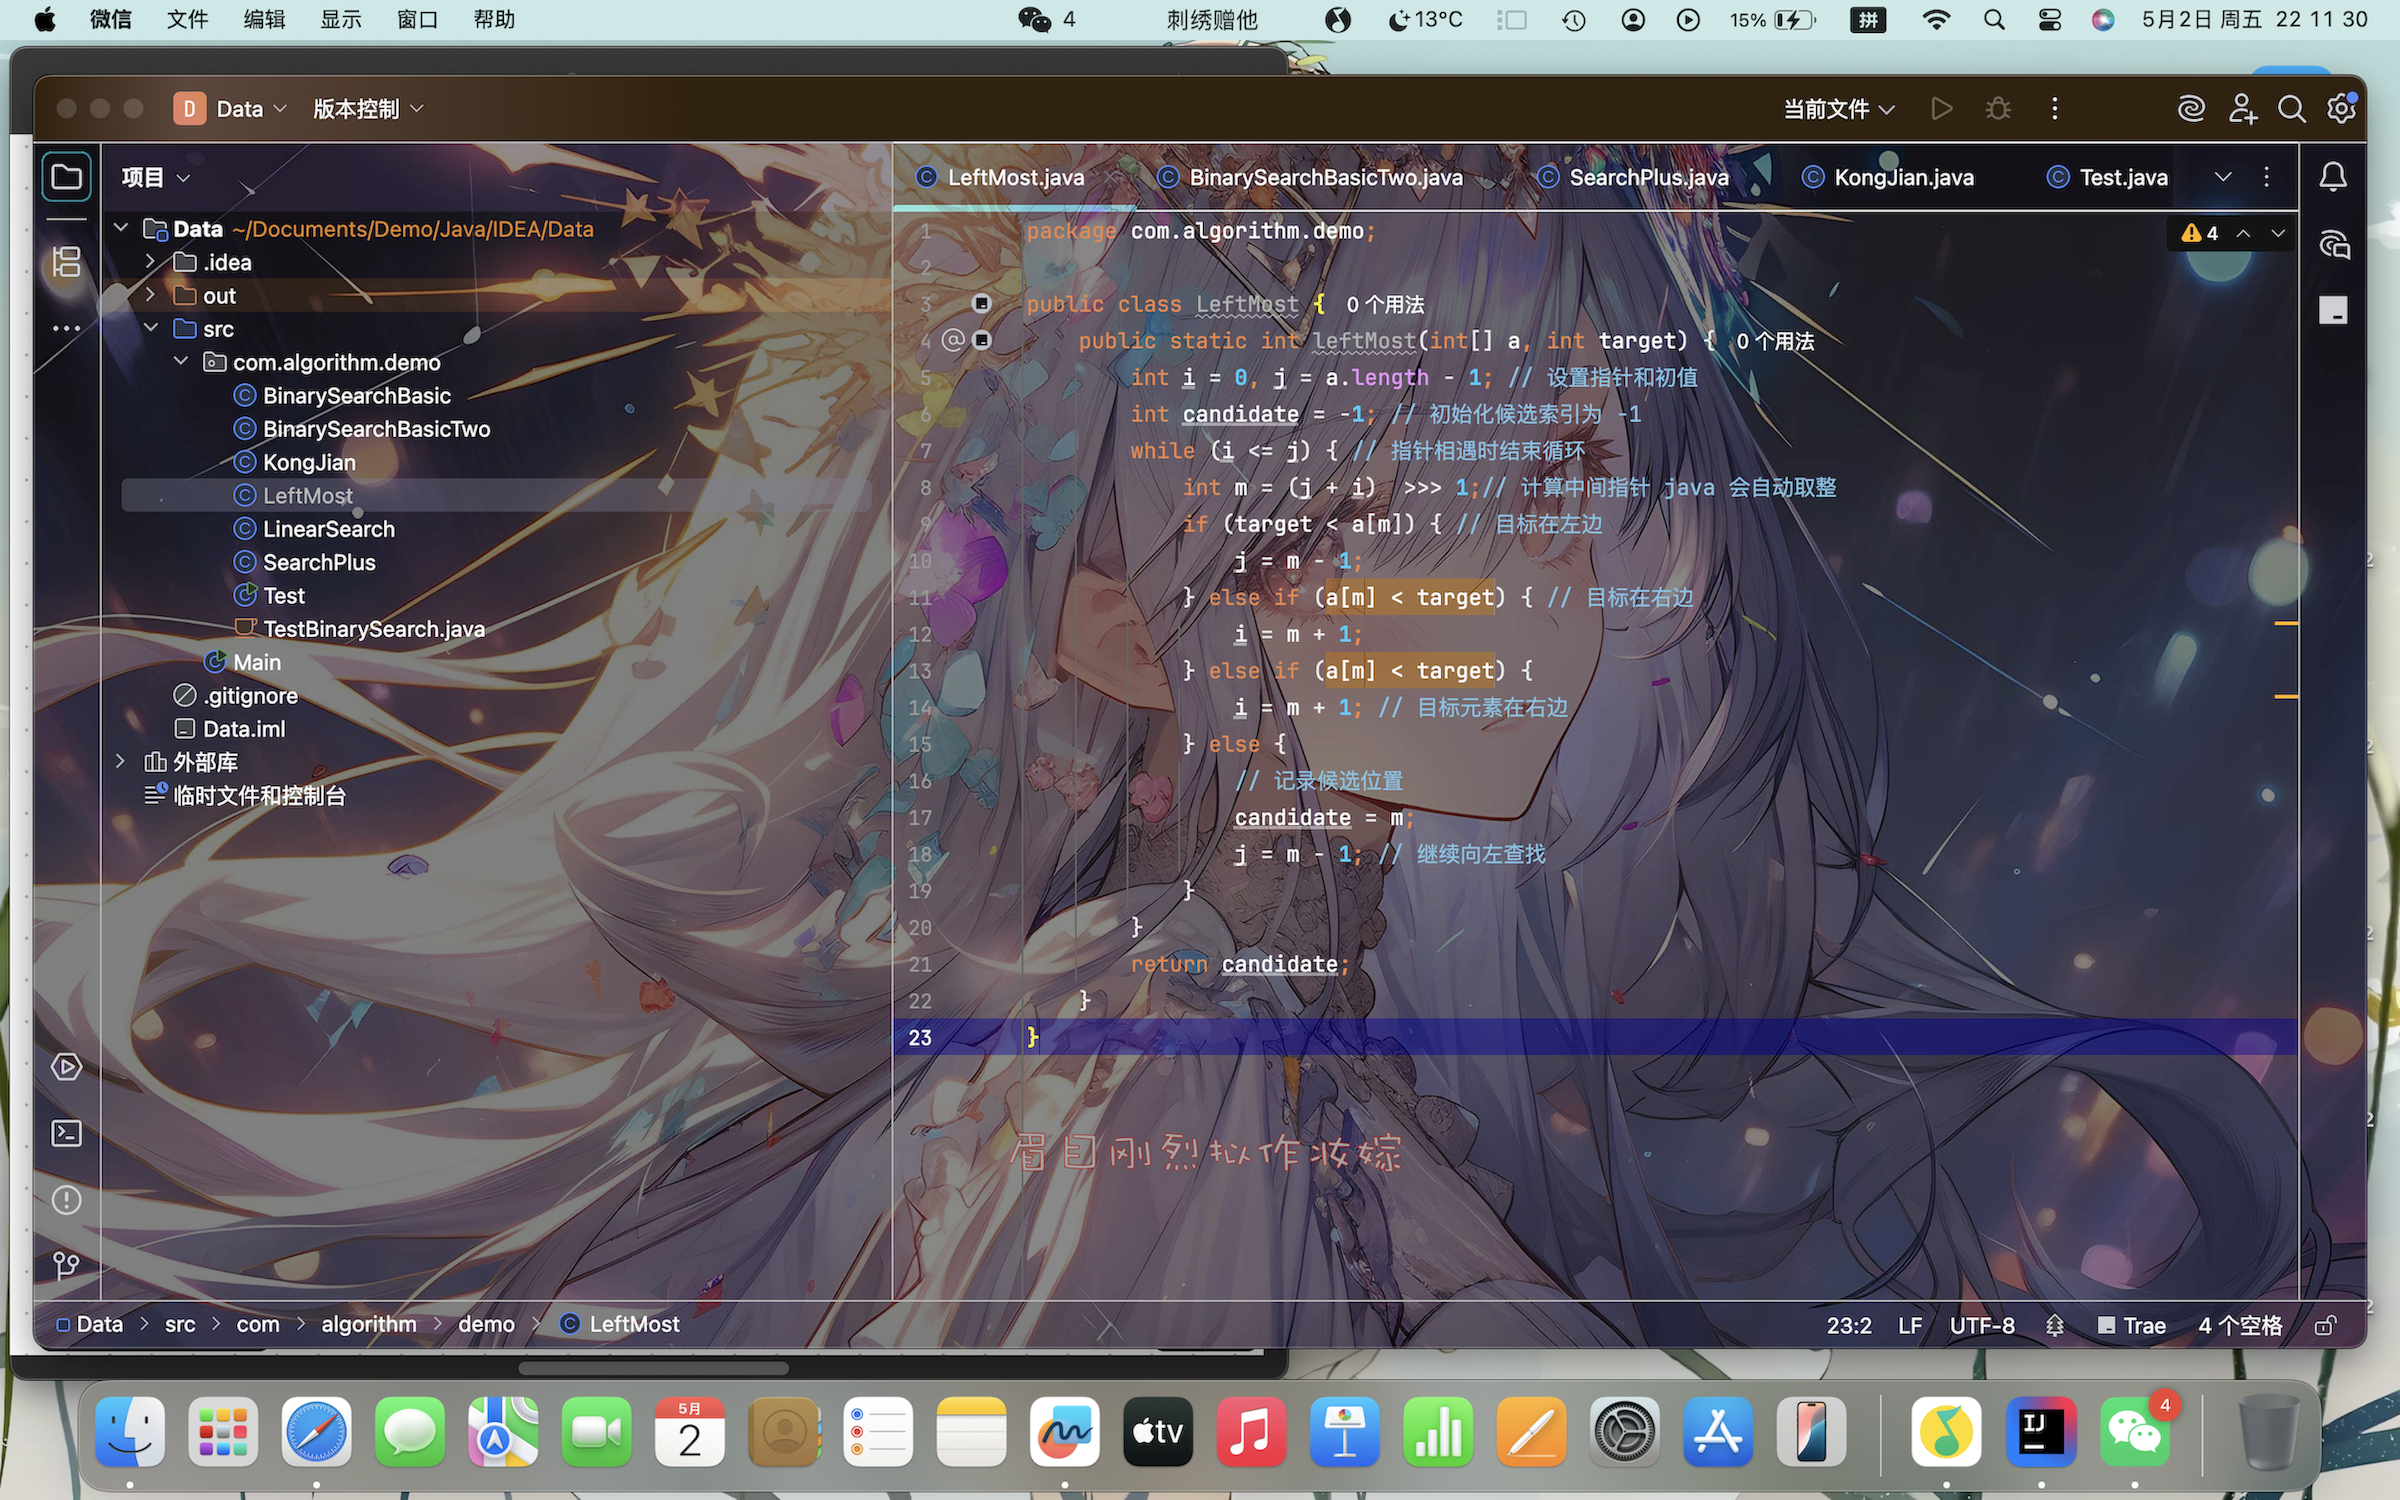This screenshot has height=1500, width=2400.
Task: Debug the current file
Action: pos(1998,108)
